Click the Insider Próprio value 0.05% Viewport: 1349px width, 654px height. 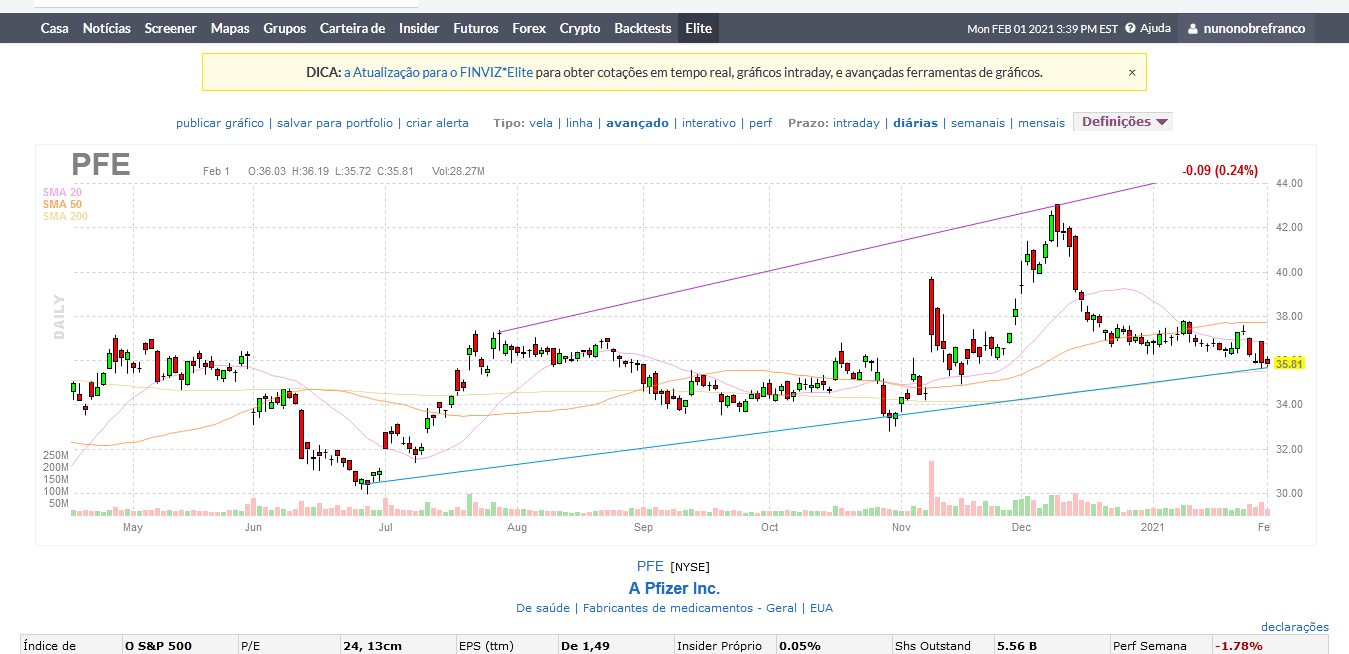800,646
